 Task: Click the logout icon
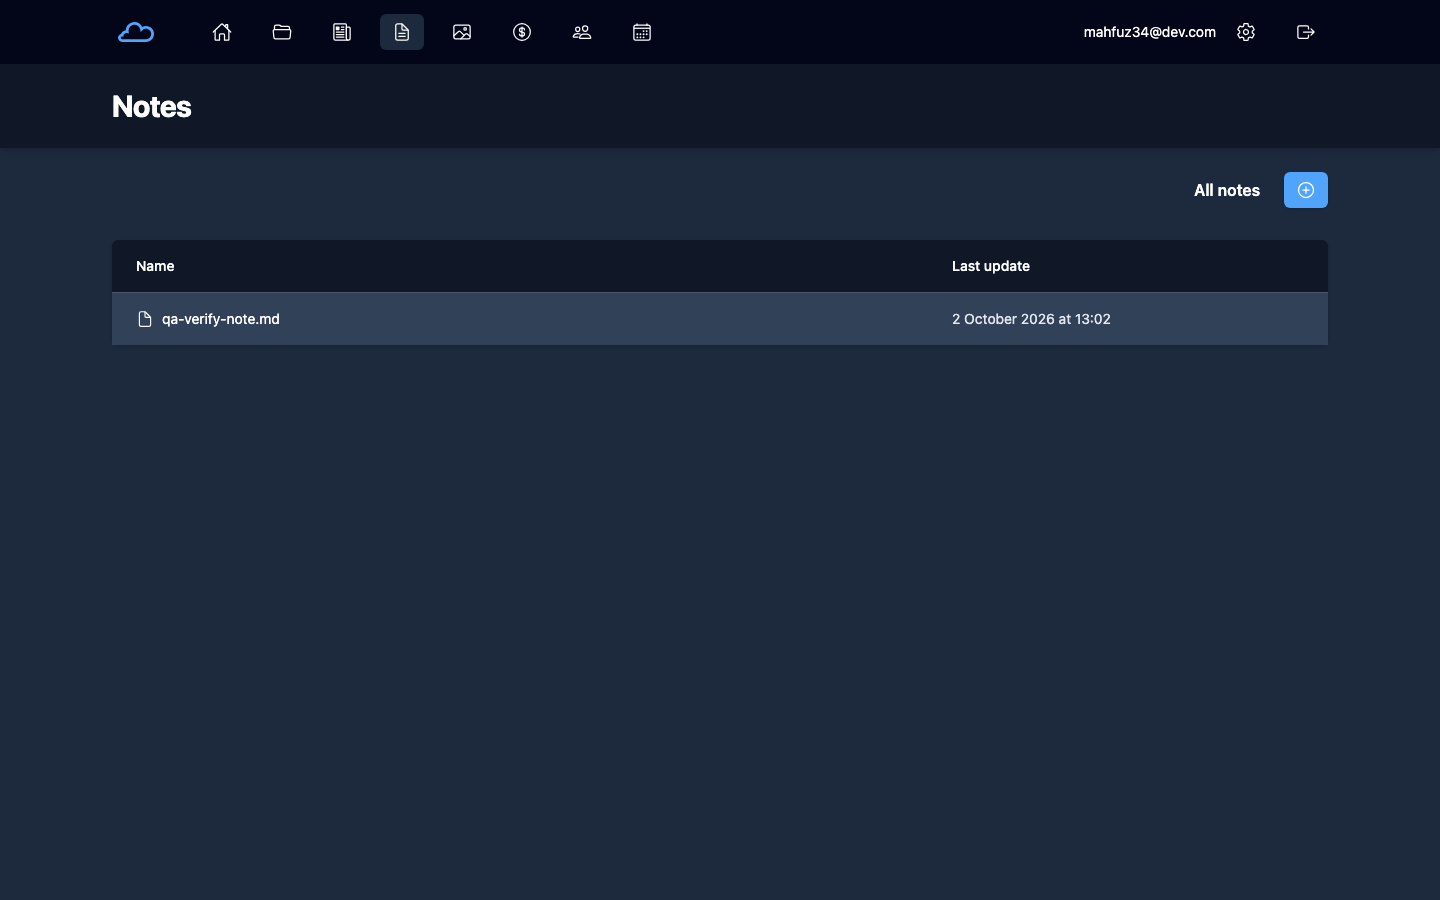(1306, 32)
